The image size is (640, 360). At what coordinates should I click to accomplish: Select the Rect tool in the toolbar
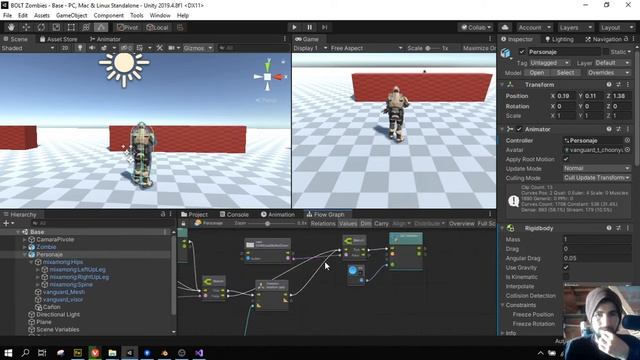(x=71, y=27)
